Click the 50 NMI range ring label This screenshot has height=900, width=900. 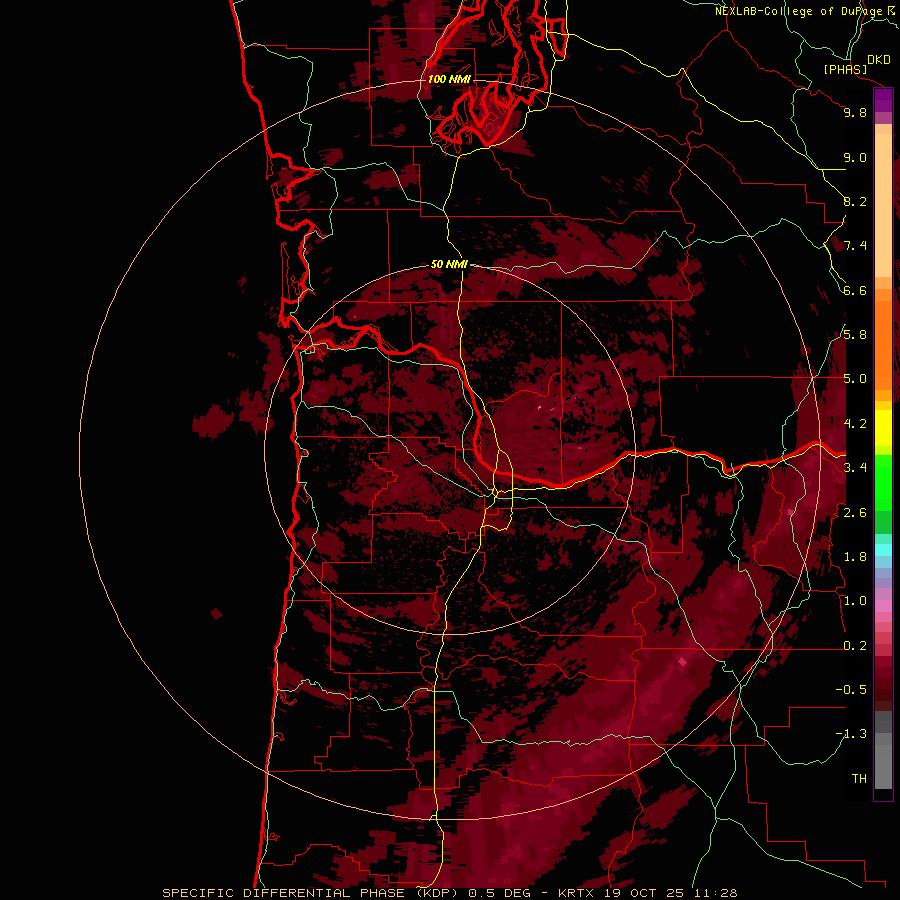point(449,265)
